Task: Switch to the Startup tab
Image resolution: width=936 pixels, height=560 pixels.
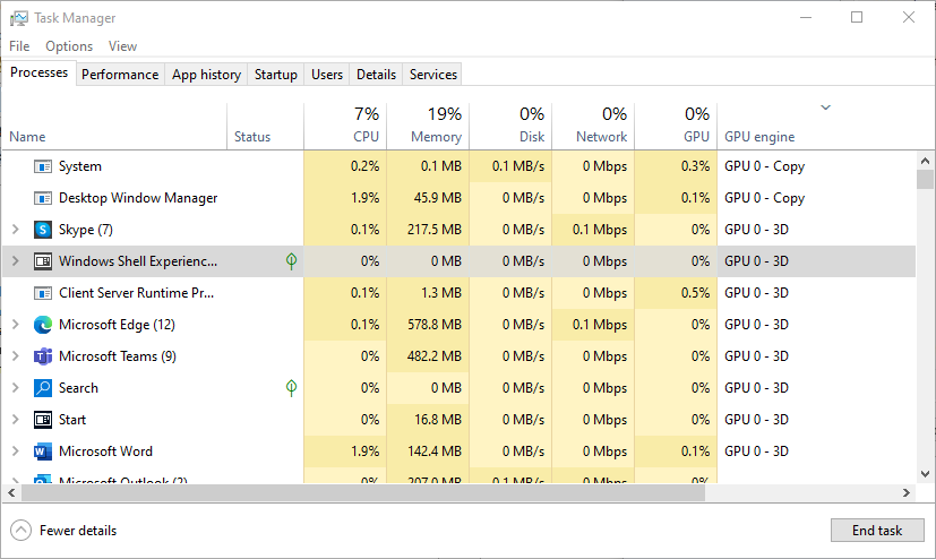Action: tap(276, 74)
